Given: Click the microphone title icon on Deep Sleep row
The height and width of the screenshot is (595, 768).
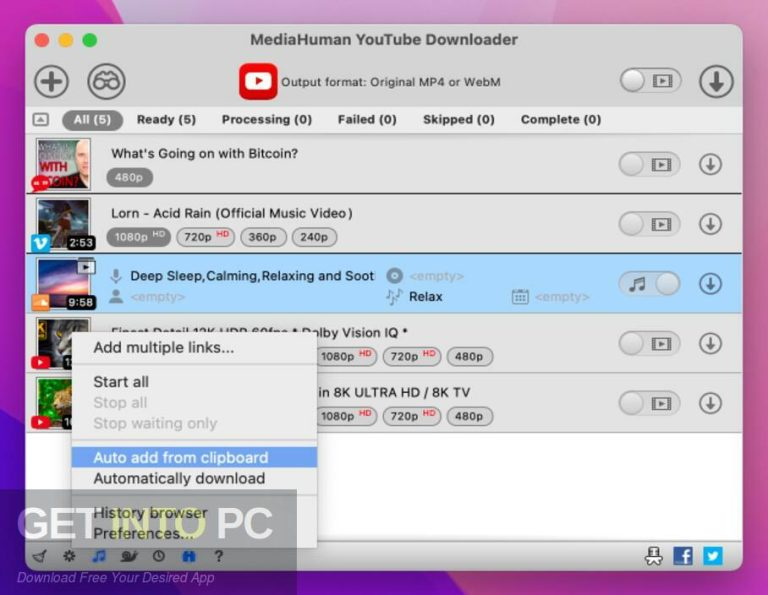Looking at the screenshot, I should click(116, 276).
